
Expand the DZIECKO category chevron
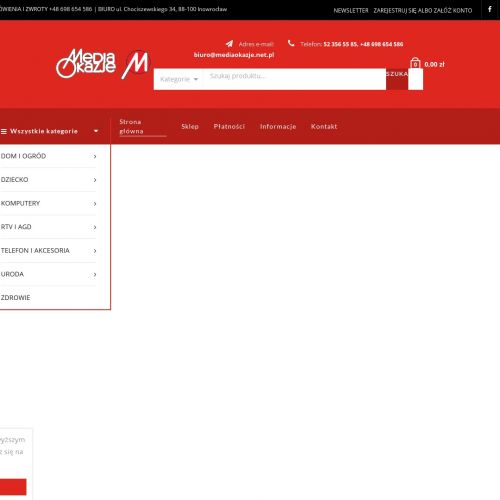click(x=95, y=180)
